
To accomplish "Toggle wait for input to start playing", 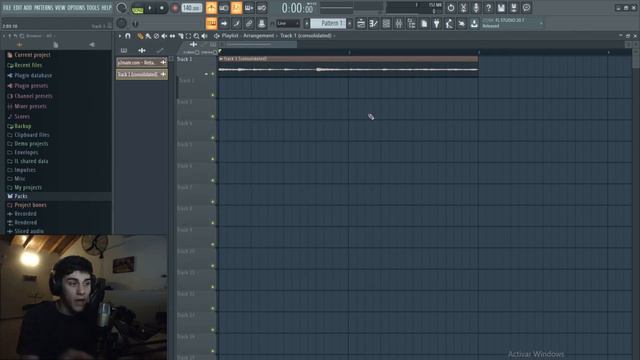I will (x=224, y=8).
